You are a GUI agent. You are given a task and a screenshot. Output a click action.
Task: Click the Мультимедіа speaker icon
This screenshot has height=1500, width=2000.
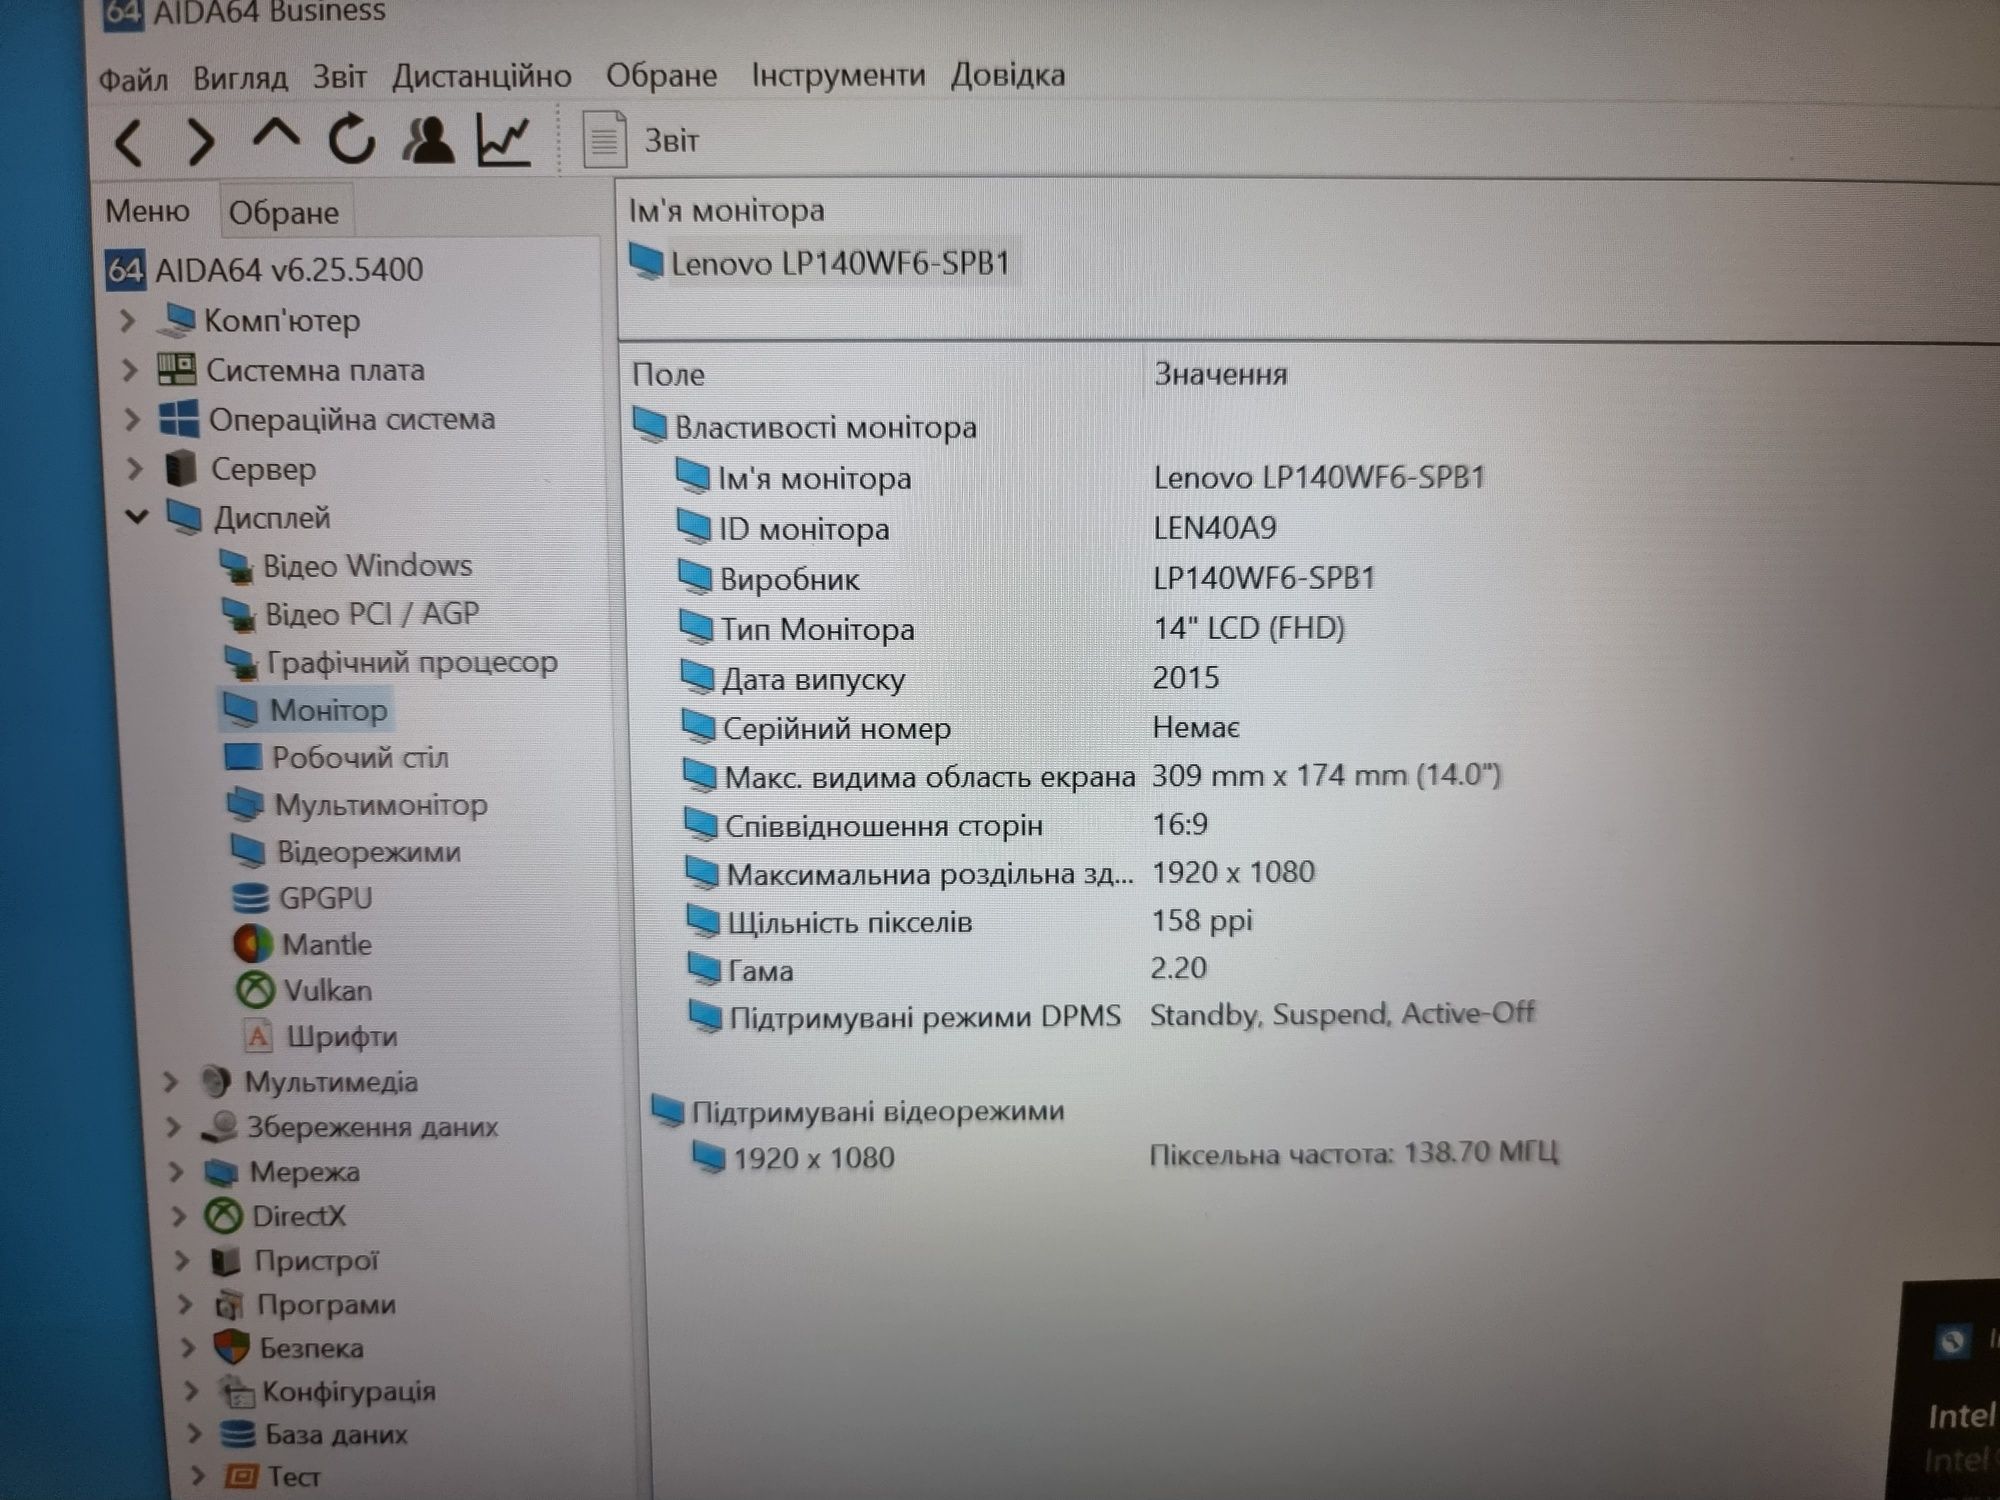pos(214,1082)
